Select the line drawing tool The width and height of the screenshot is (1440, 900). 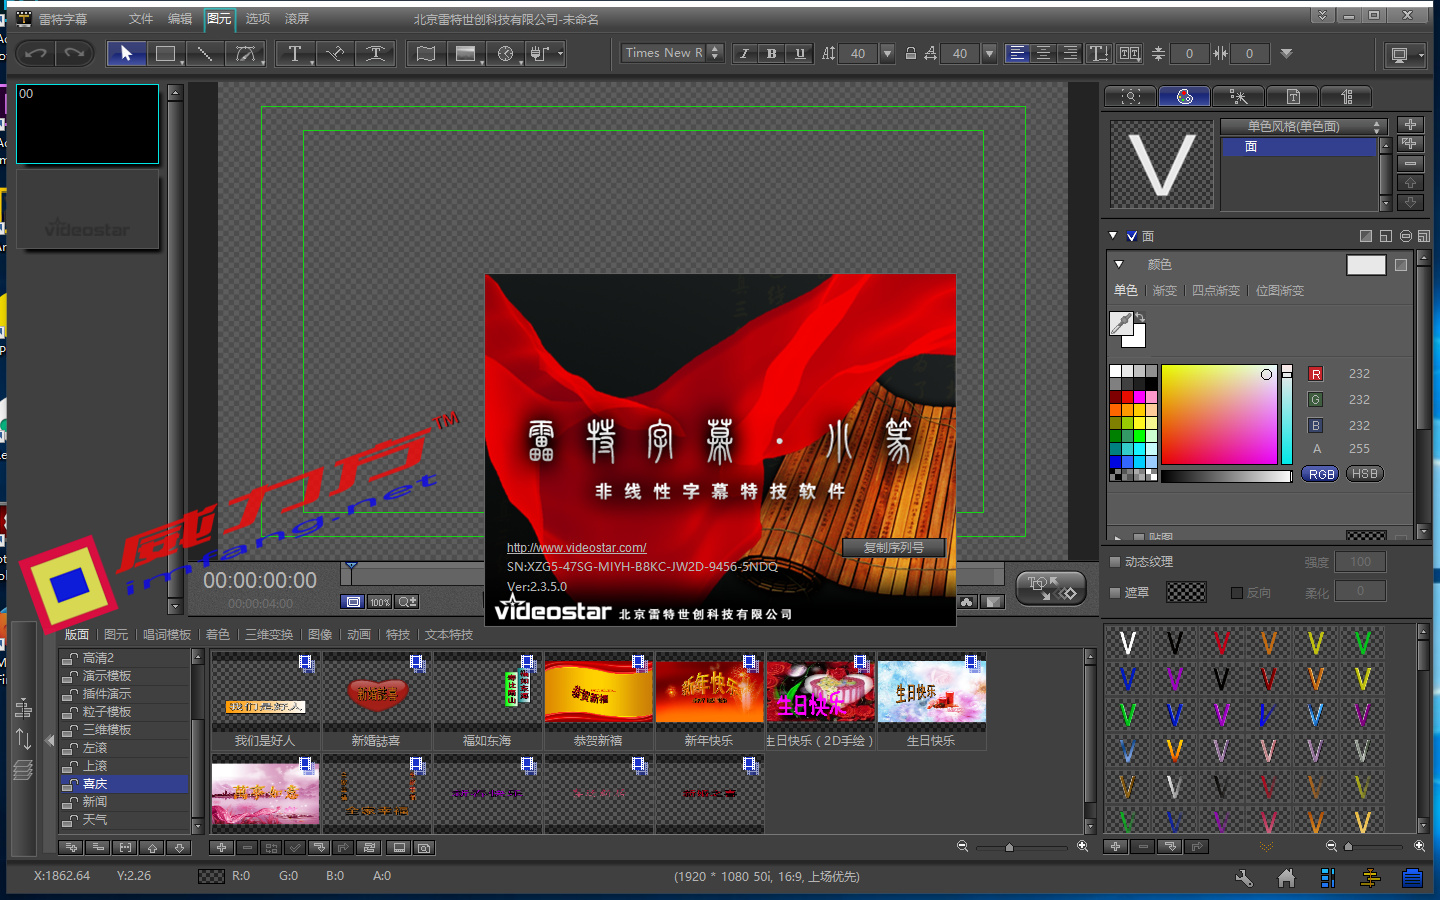coord(205,53)
